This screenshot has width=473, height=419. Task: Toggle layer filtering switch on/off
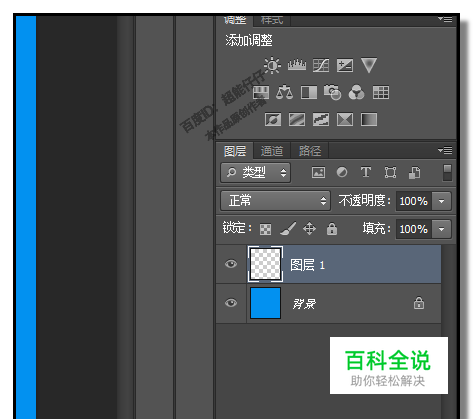pyautogui.click(x=447, y=172)
